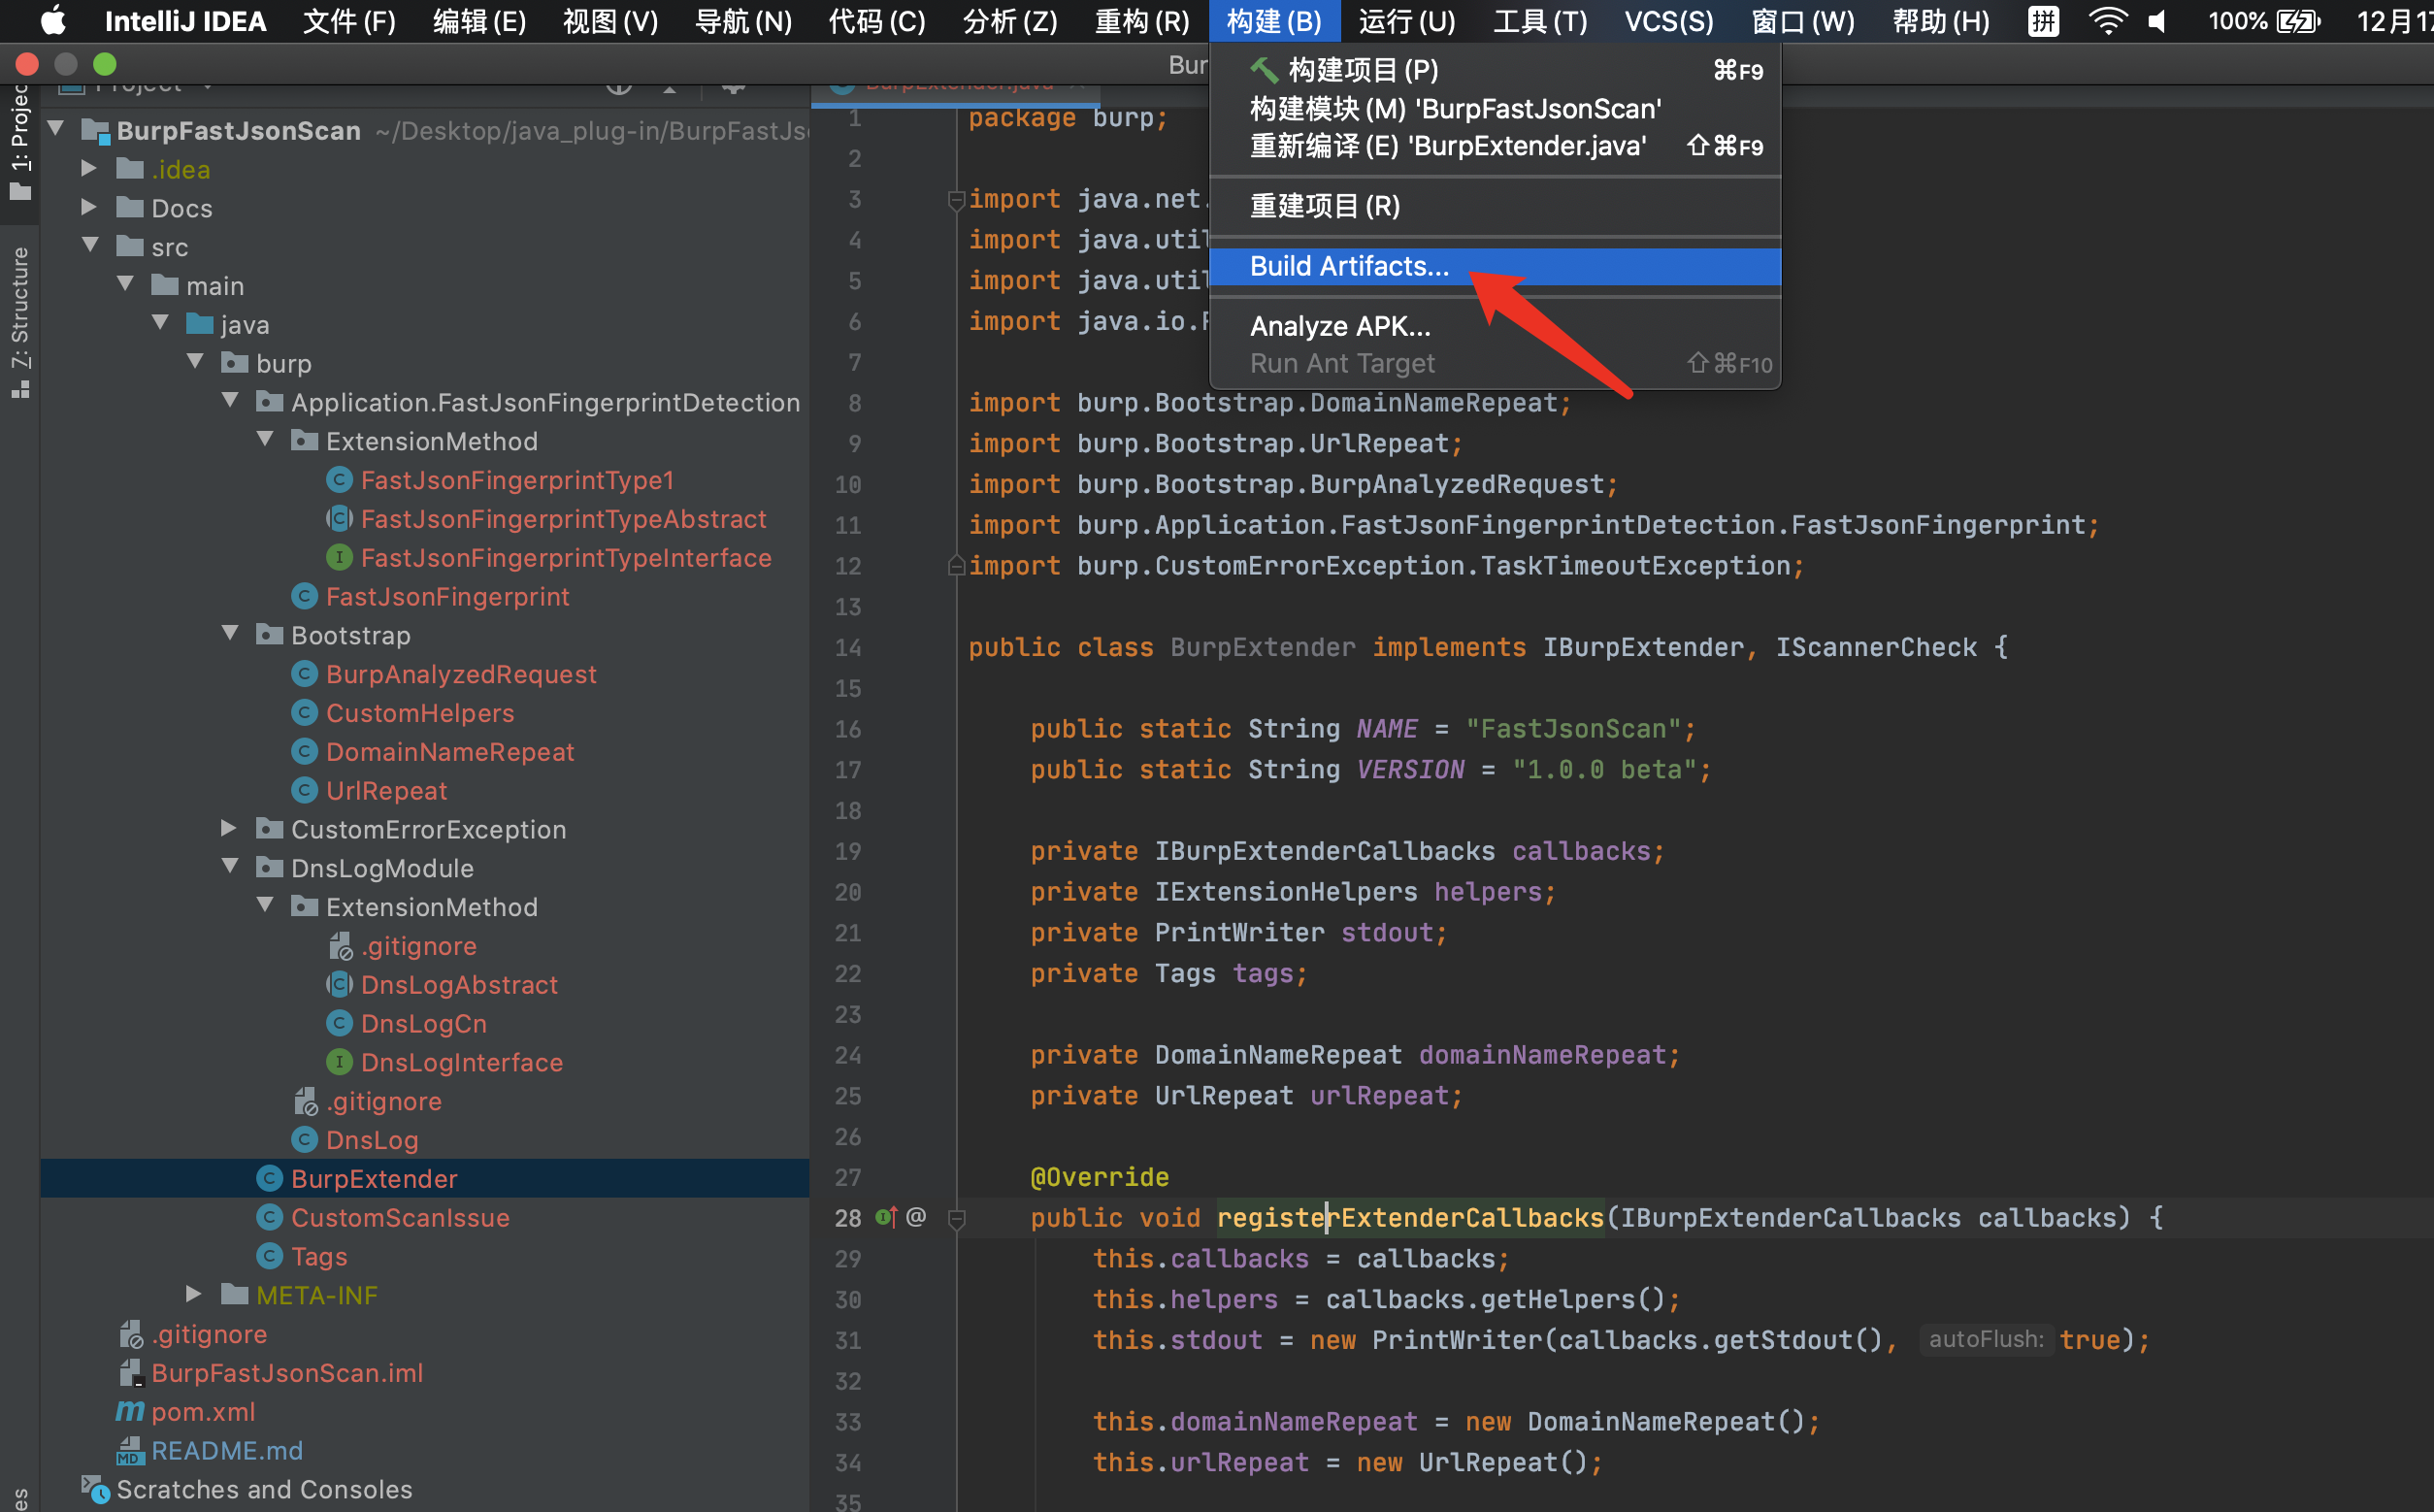2434x1512 pixels.
Task: Choose 重建项目 (R) in the build menu
Action: pyautogui.click(x=1324, y=206)
